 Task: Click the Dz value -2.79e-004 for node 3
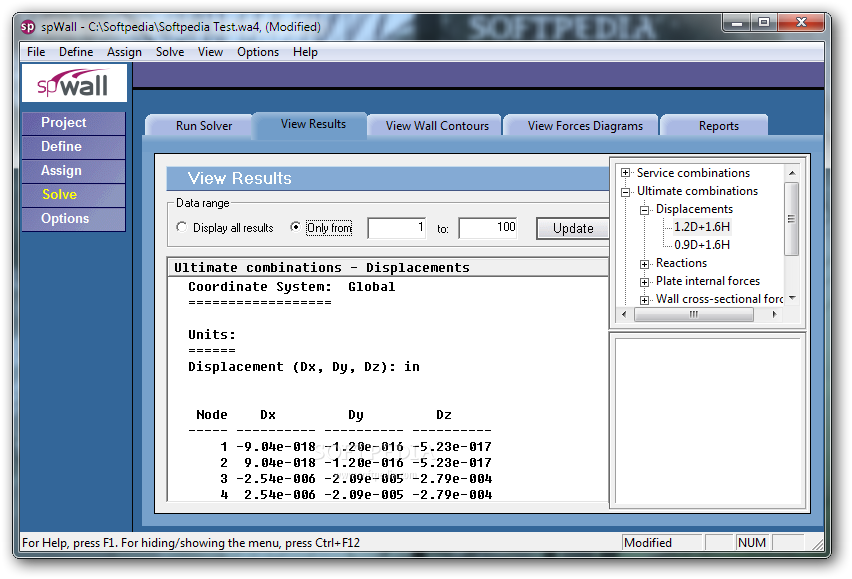point(452,479)
